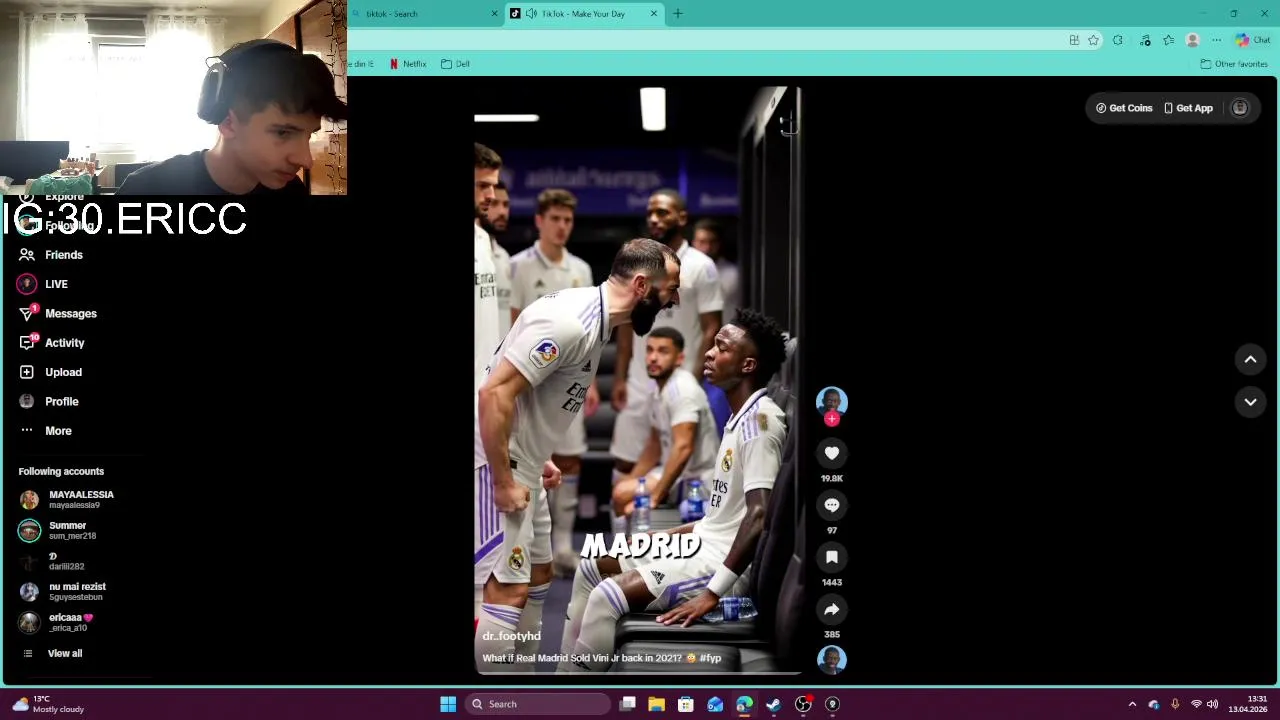This screenshot has height=720, width=1280.
Task: Click Get Coins button
Action: pyautogui.click(x=1124, y=108)
